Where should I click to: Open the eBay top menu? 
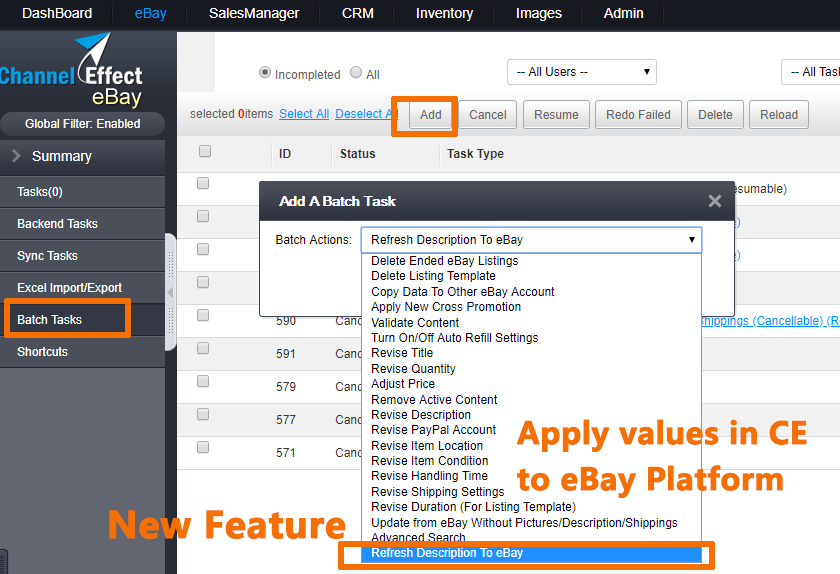(x=151, y=13)
